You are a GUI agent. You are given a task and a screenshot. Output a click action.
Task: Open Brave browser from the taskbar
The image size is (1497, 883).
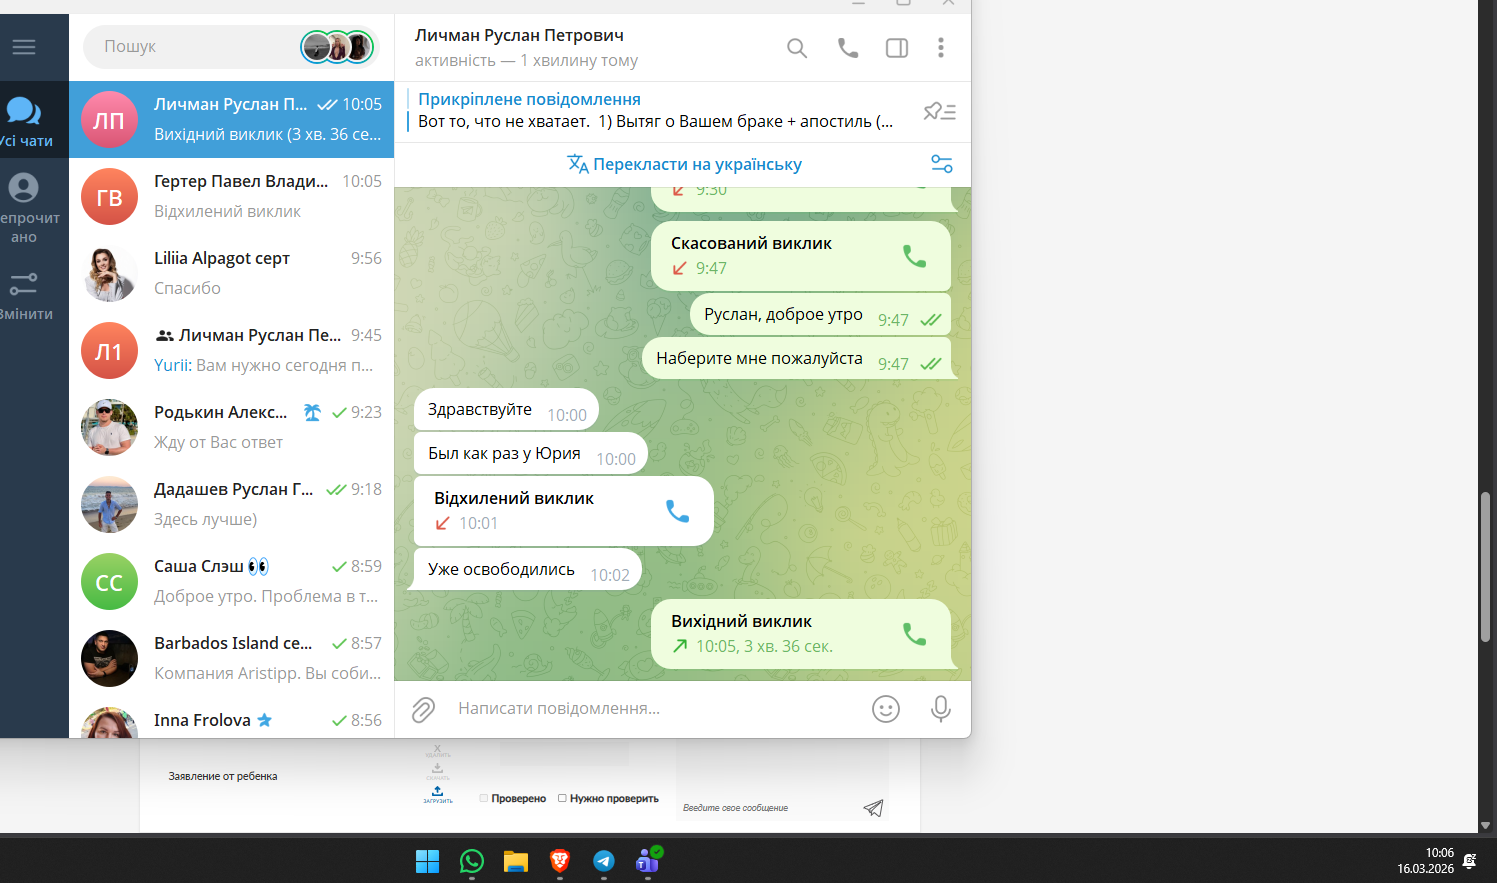coord(559,861)
